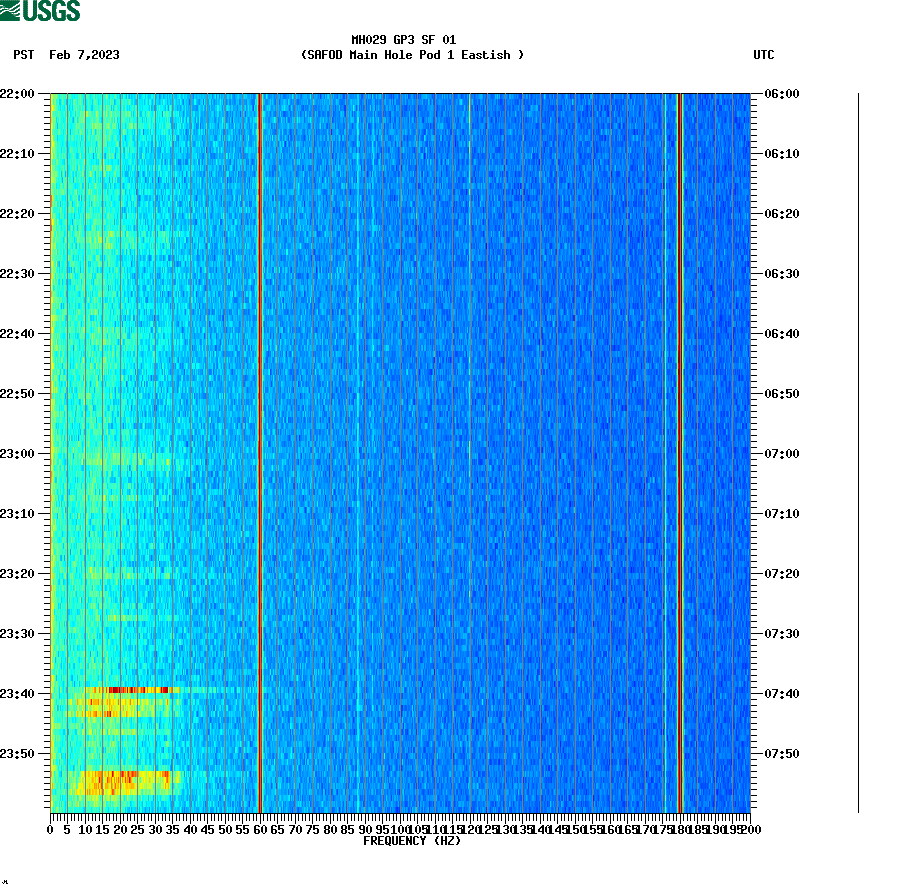Select the SAFOD Main Hole Pod 1 subtitle
Image resolution: width=902 pixels, height=893 pixels.
click(408, 56)
